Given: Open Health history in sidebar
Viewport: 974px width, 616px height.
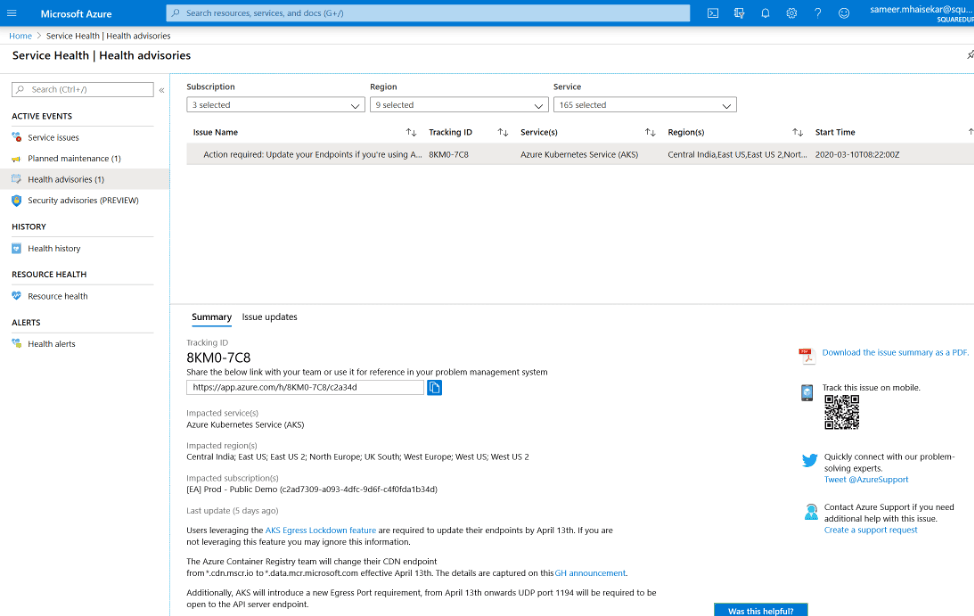Looking at the screenshot, I should tap(54, 248).
